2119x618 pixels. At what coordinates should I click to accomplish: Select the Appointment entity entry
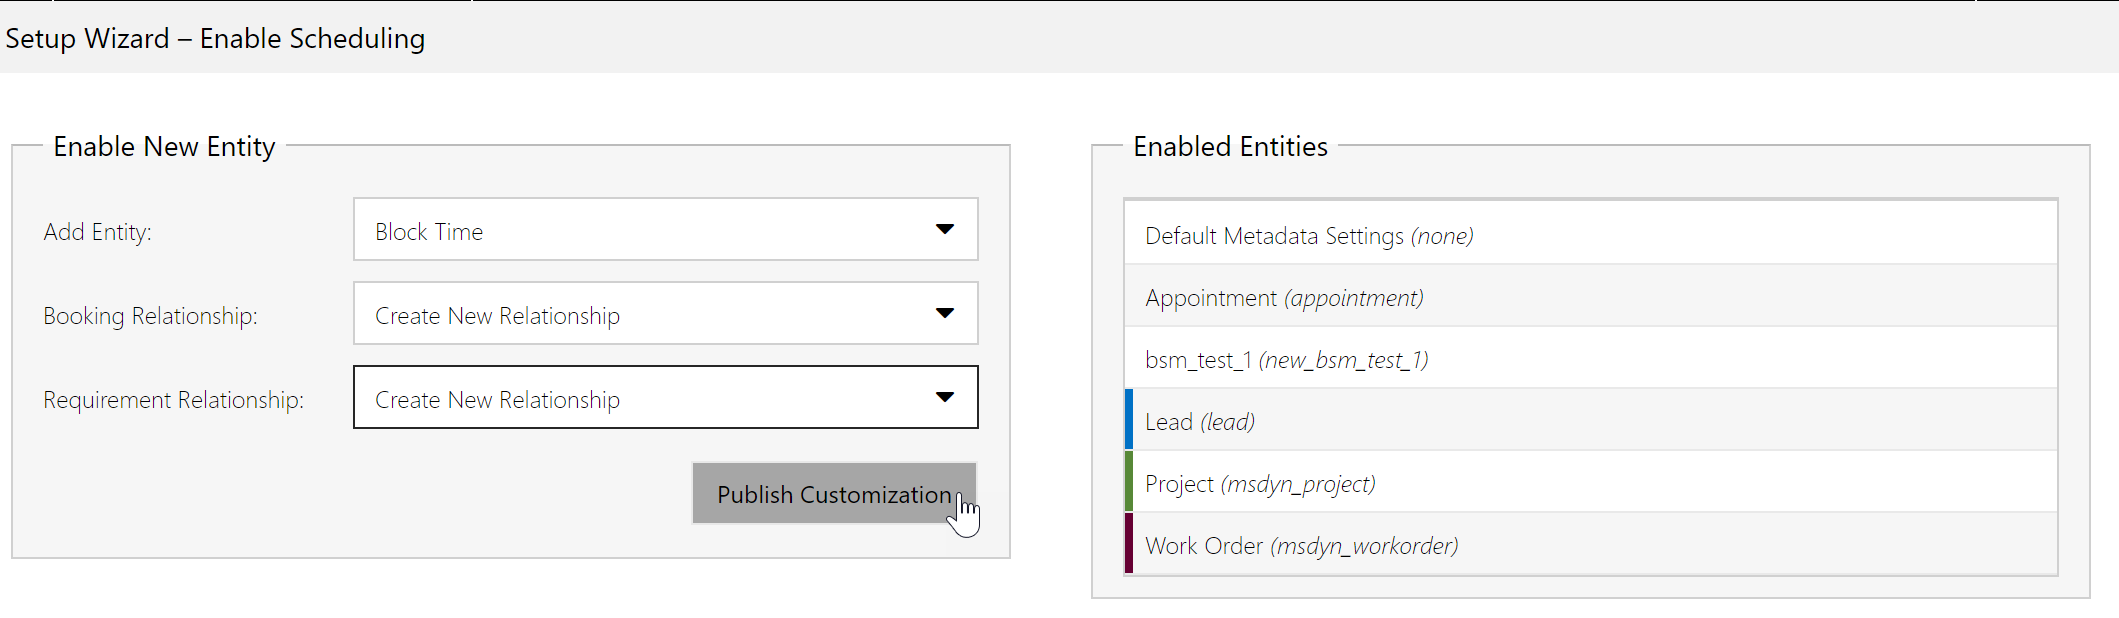[x=1283, y=297]
